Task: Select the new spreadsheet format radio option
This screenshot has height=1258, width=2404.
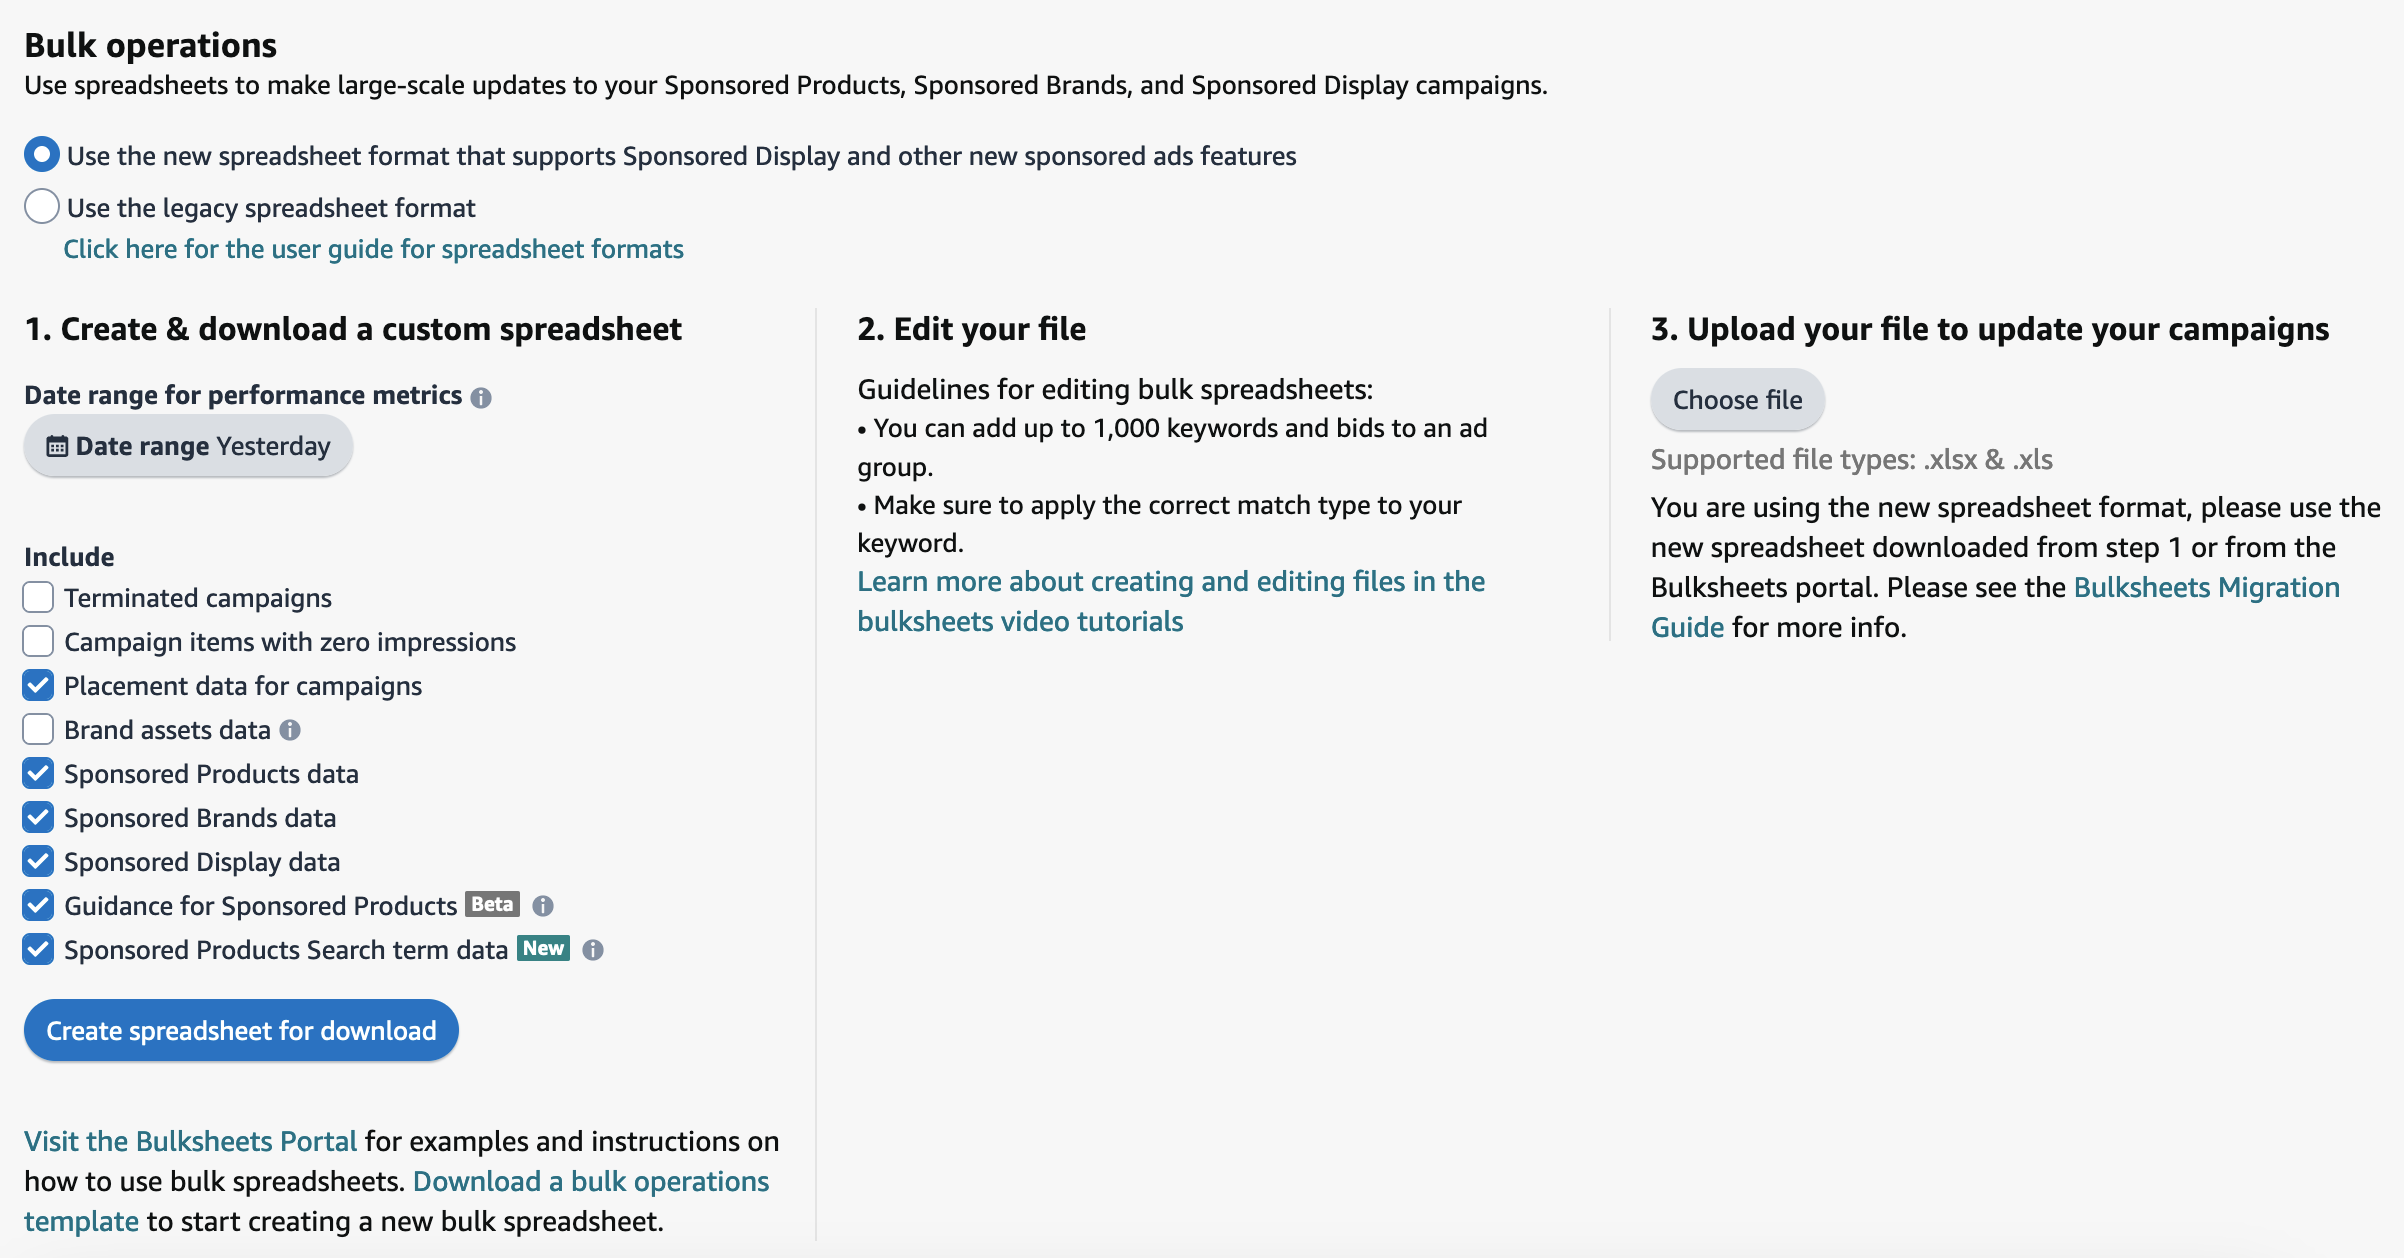Action: pos(41,155)
